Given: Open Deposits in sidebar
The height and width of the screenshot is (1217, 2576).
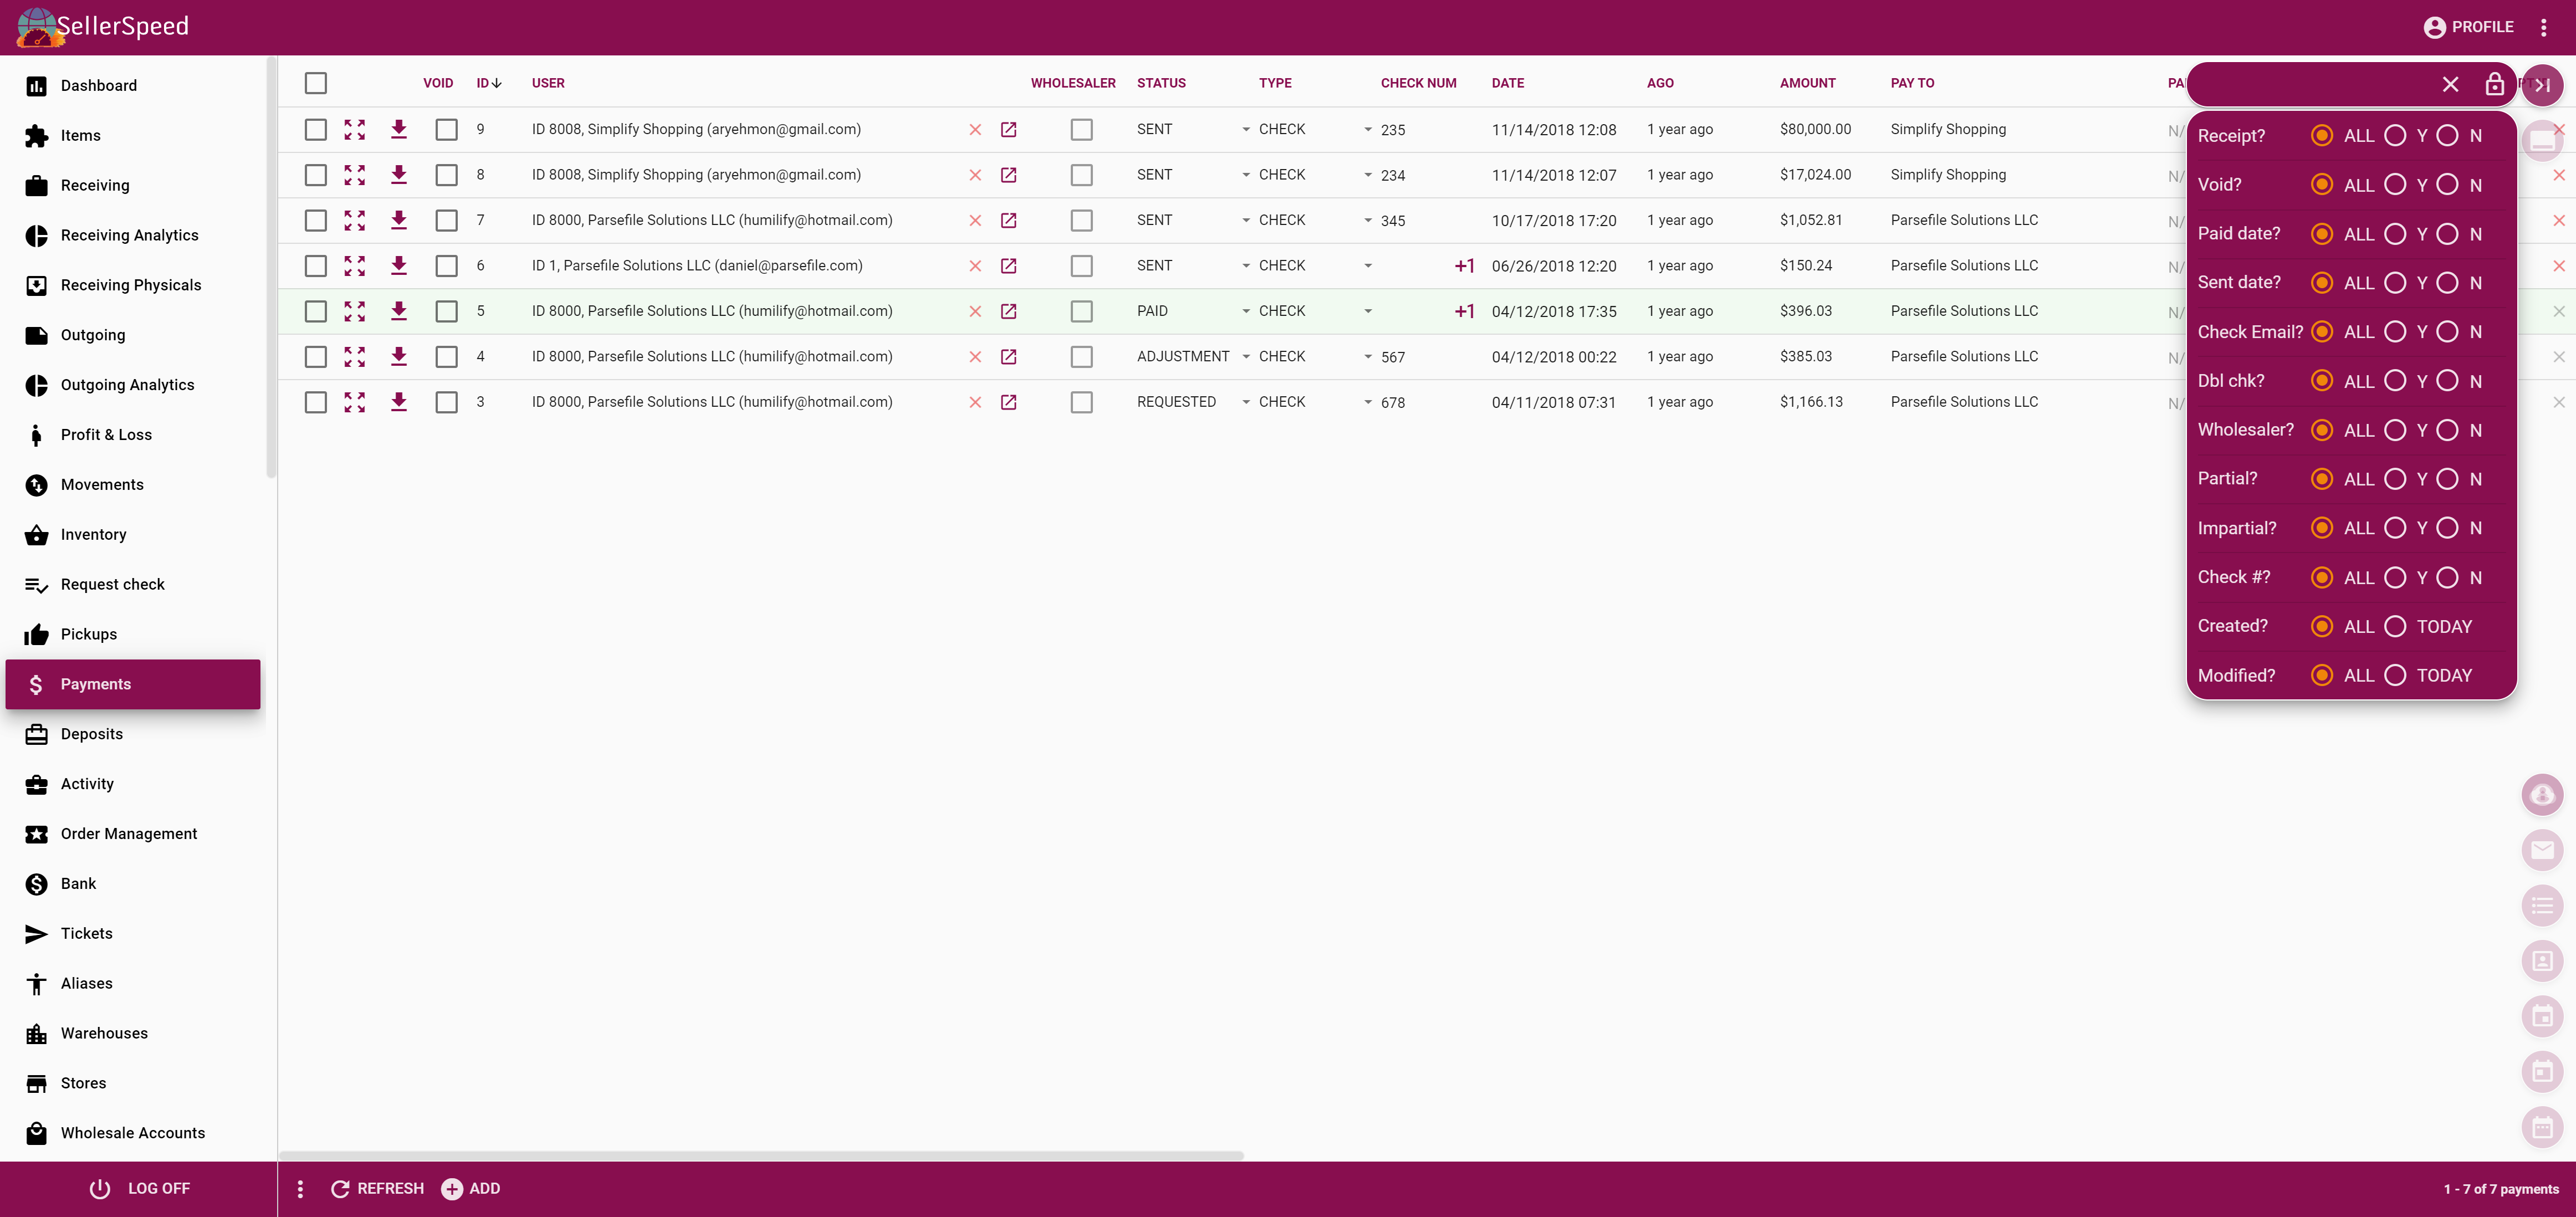Looking at the screenshot, I should (92, 734).
